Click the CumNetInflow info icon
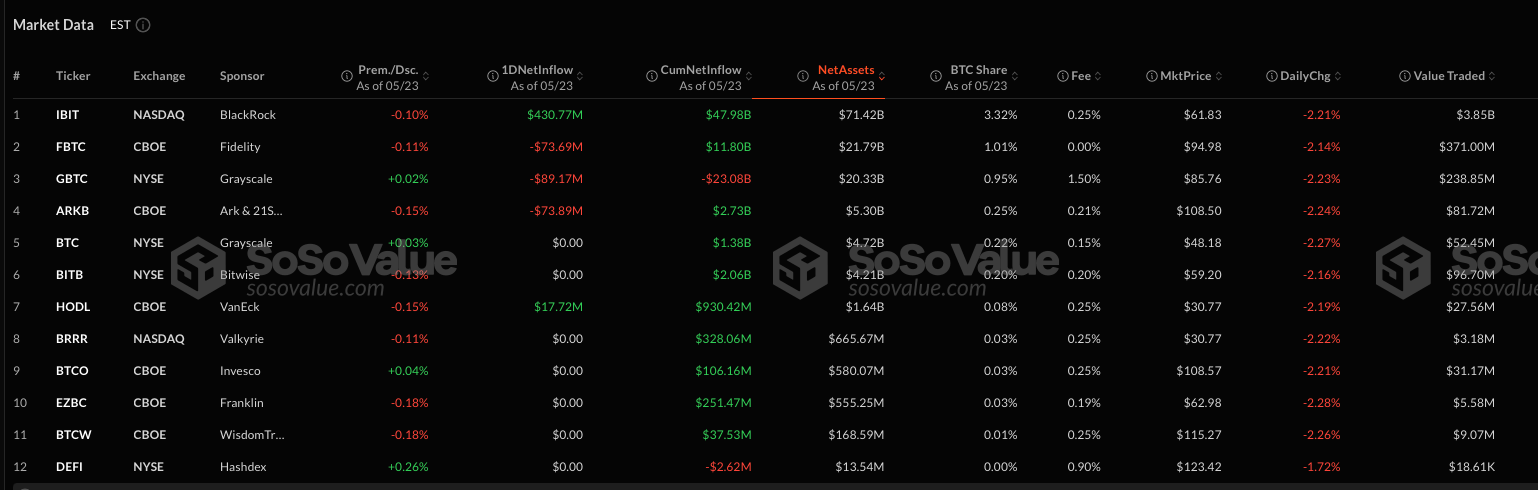Image resolution: width=1538 pixels, height=490 pixels. pyautogui.click(x=650, y=76)
